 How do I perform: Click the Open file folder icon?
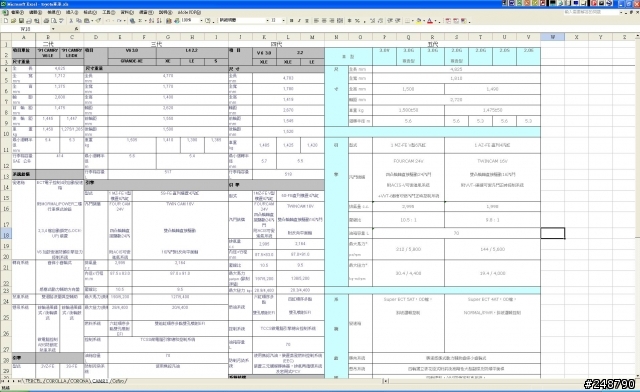[14, 20]
